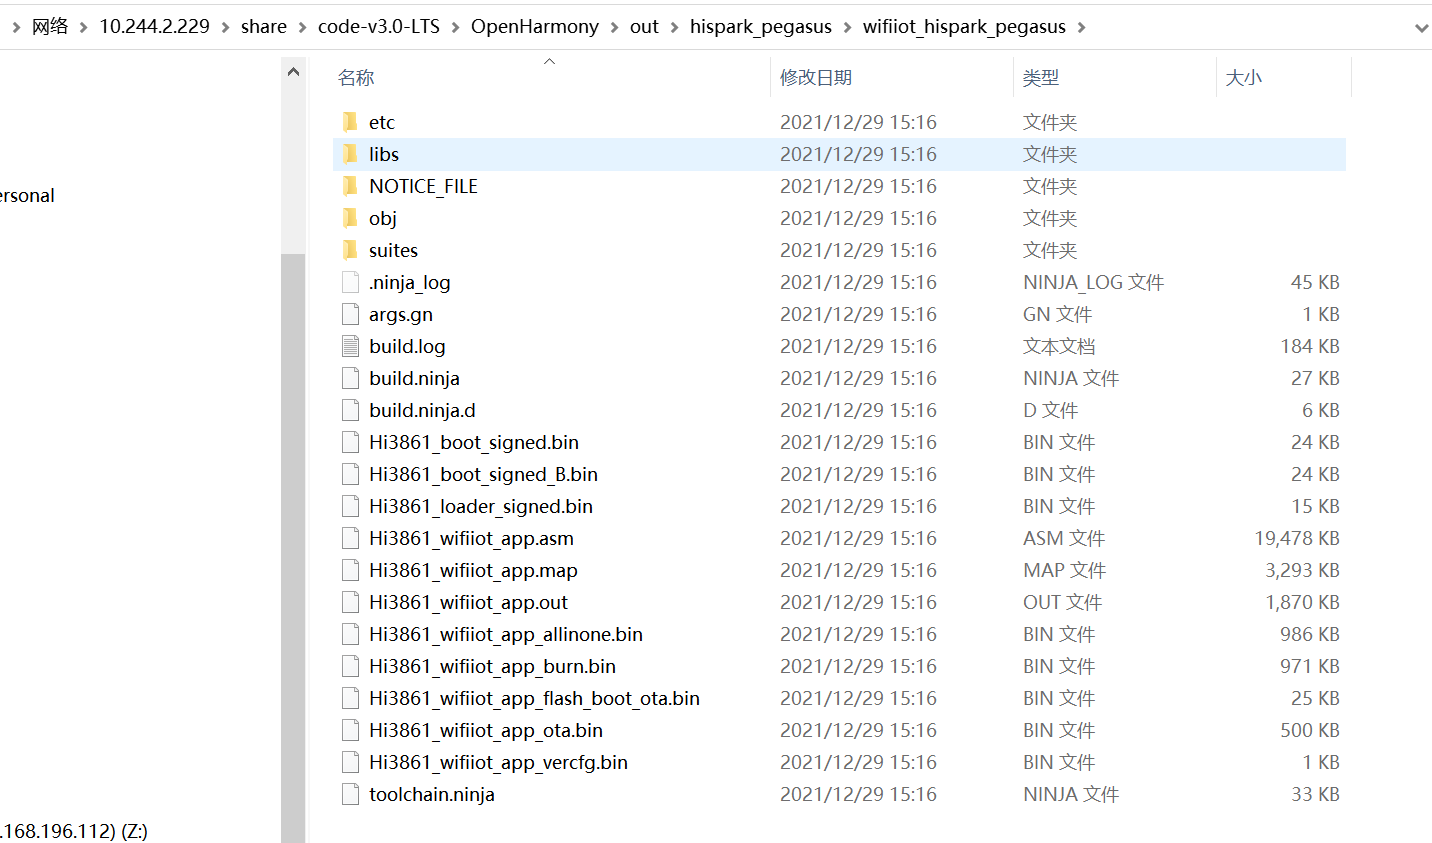The width and height of the screenshot is (1432, 843).
Task: Click the OUT 文件 type cell
Action: click(x=1062, y=602)
